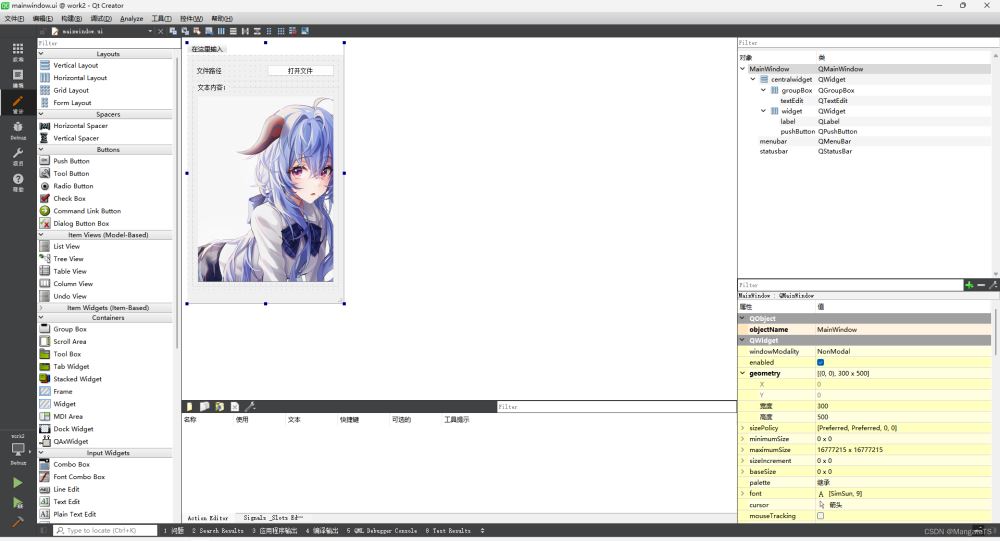Switch to Signals & Slots editor tab
This screenshot has width=1000, height=541.
tap(273, 518)
